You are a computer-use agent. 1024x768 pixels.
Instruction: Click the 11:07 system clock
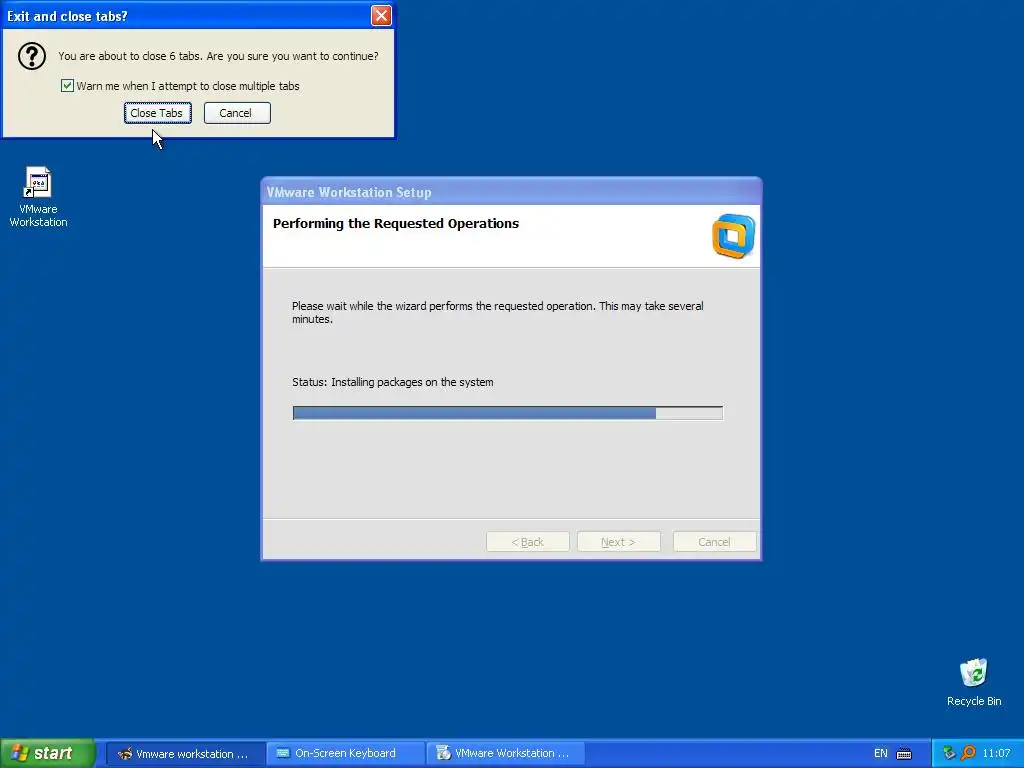(996, 753)
